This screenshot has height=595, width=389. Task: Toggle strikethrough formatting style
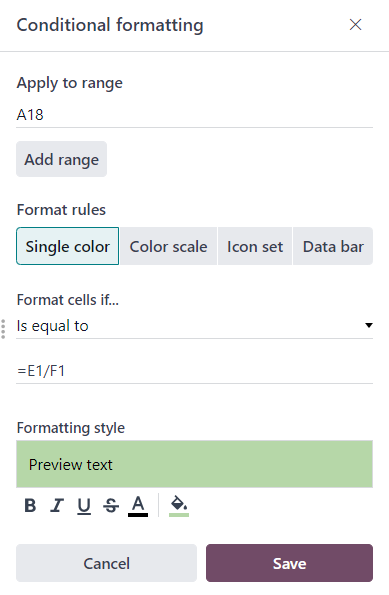click(x=111, y=505)
